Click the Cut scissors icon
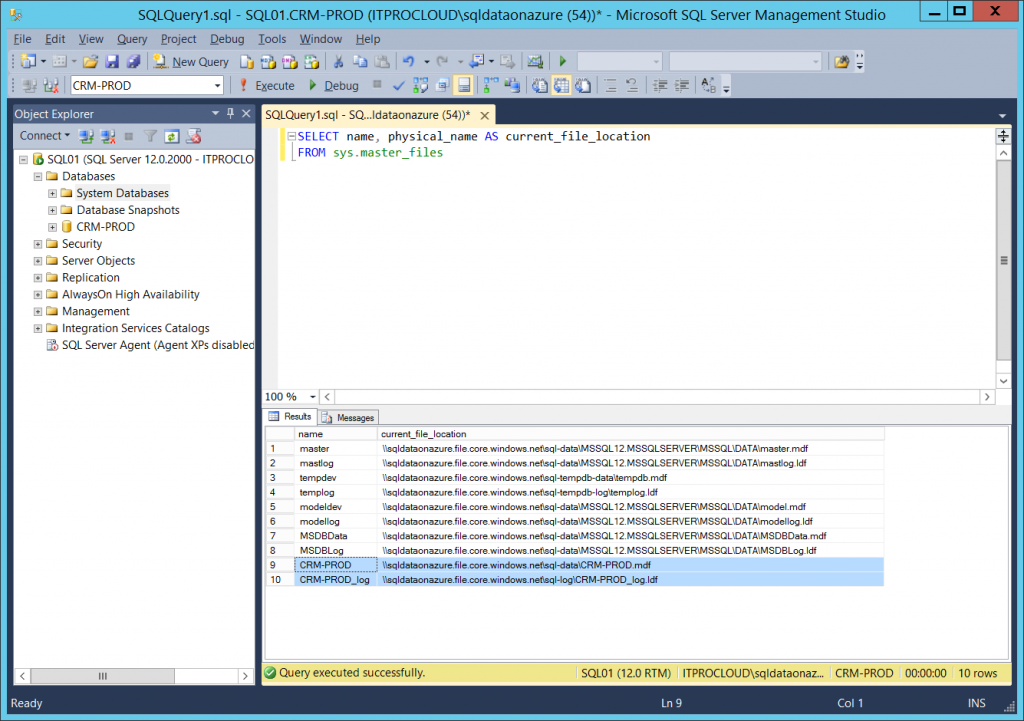This screenshot has height=721, width=1024. 338,61
